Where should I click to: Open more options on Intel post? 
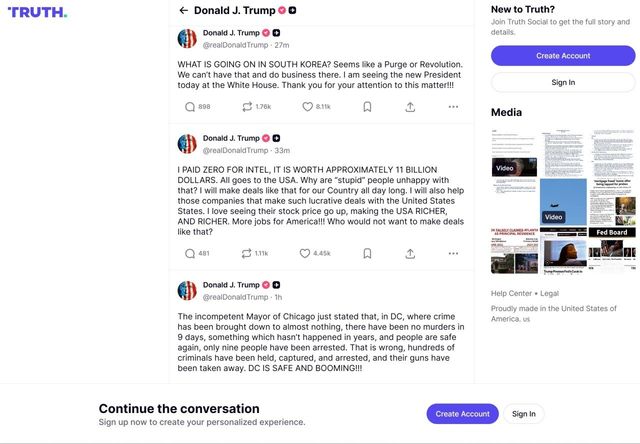[453, 253]
